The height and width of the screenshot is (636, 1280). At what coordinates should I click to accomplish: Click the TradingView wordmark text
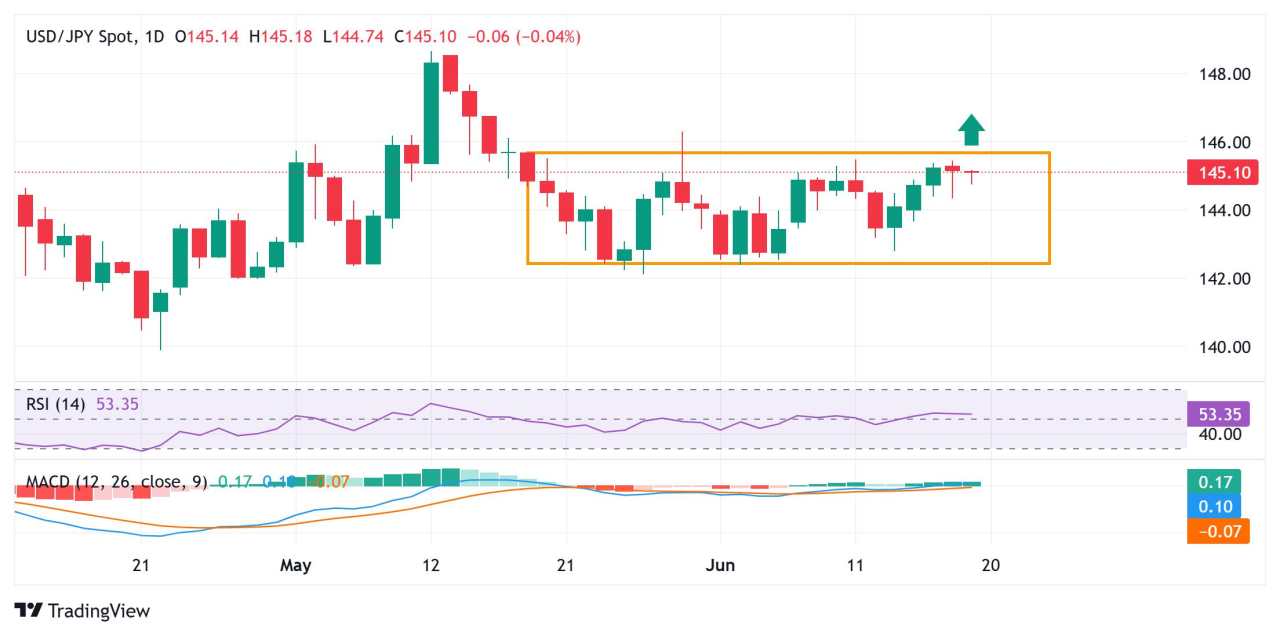pos(98,610)
